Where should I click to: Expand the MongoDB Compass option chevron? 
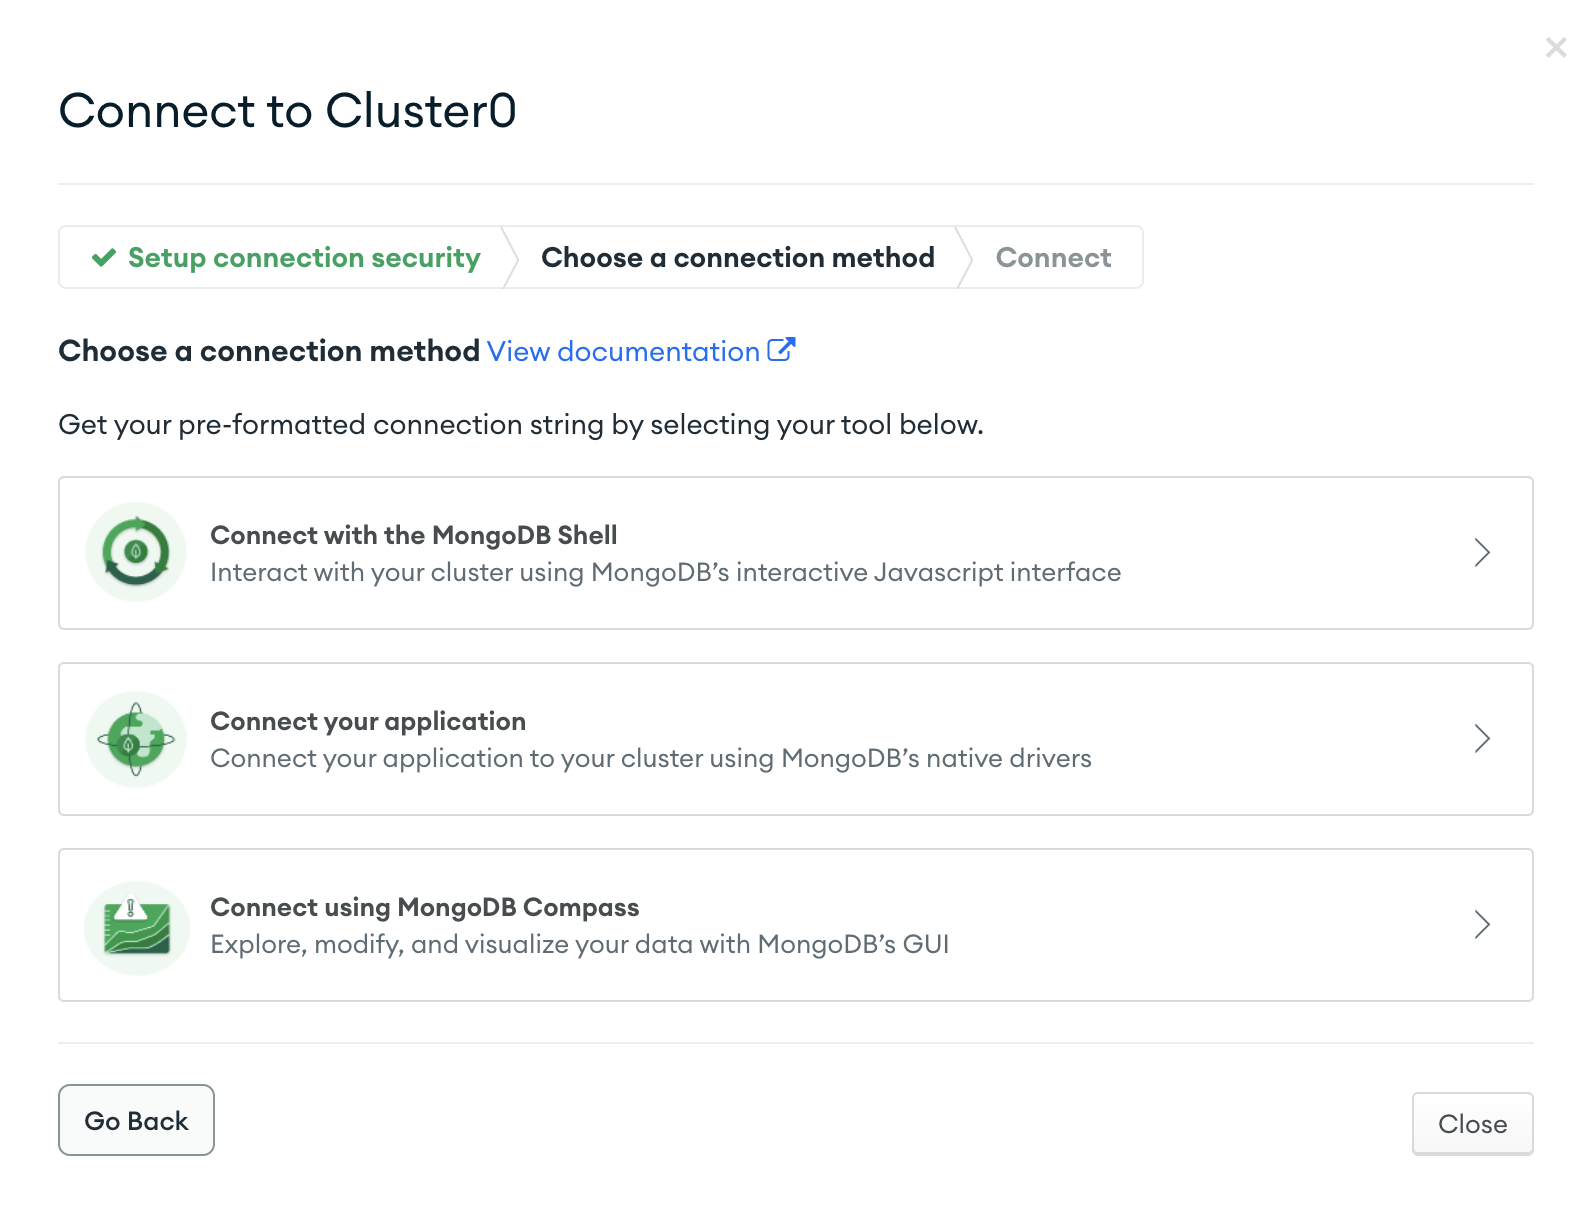(x=1483, y=924)
